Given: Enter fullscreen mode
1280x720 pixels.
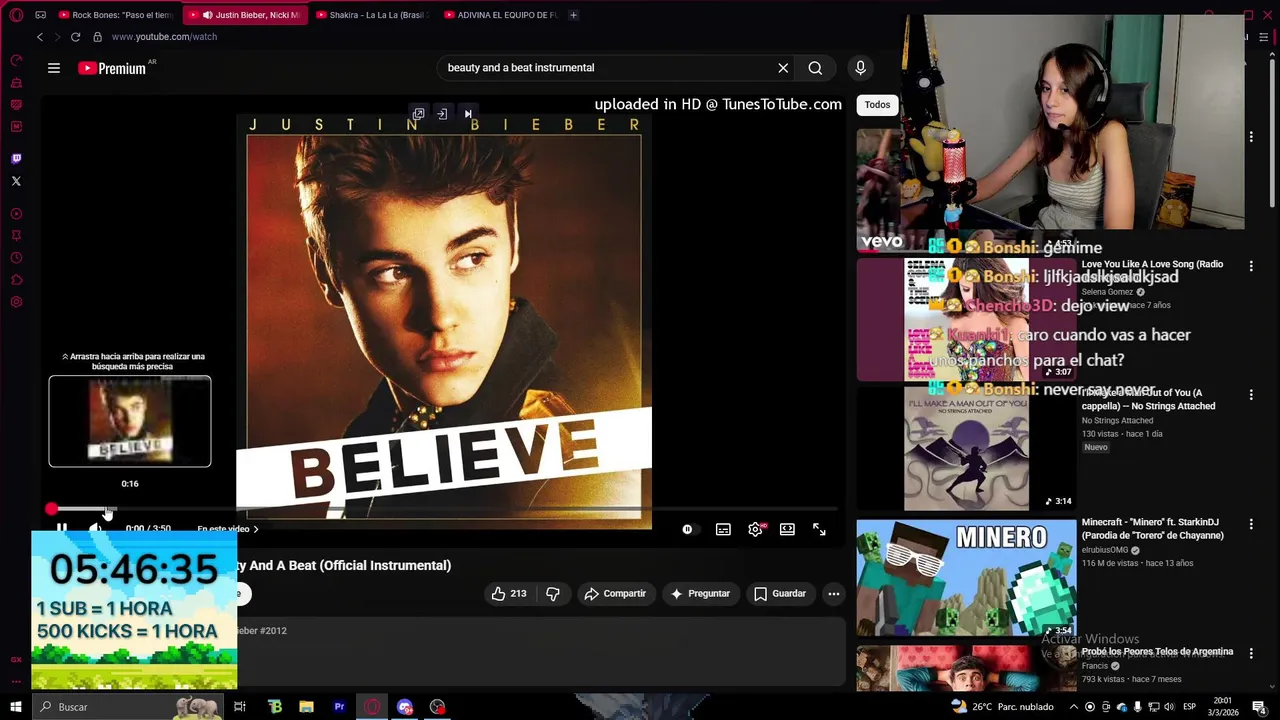Looking at the screenshot, I should 819,529.
